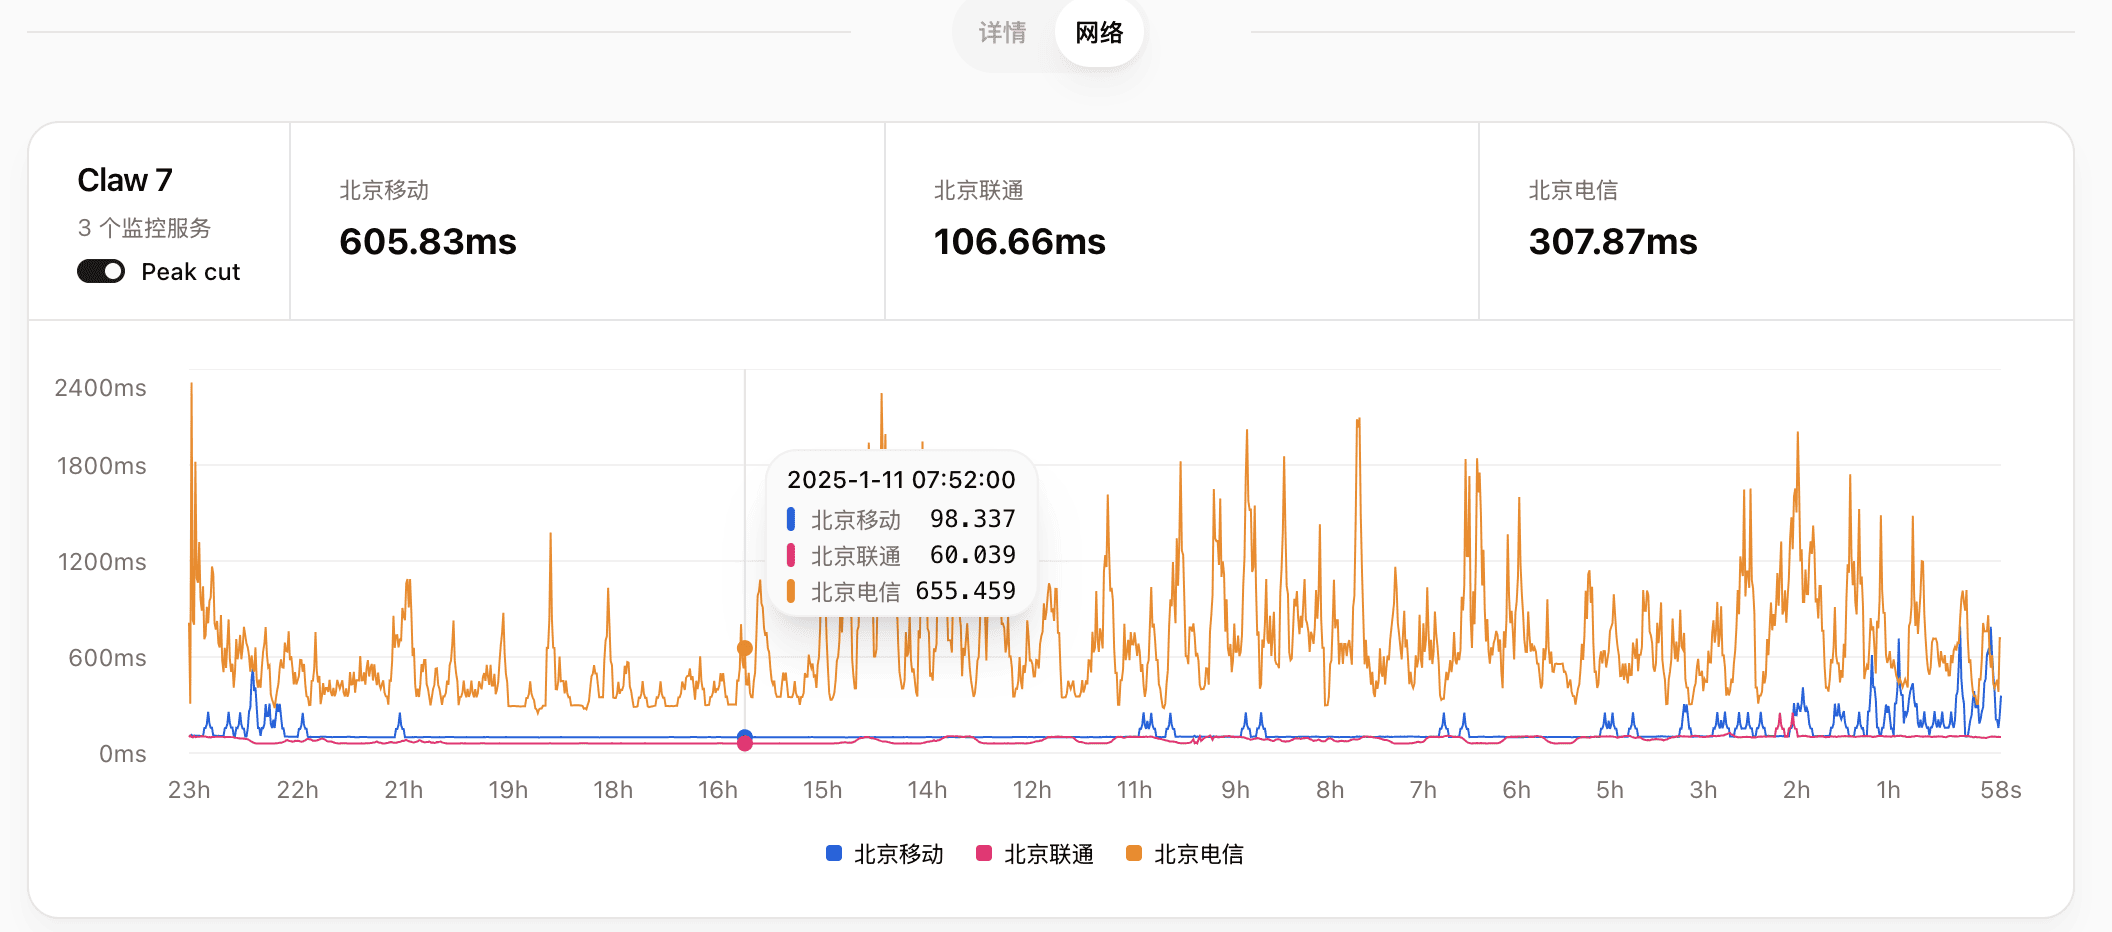2112x932 pixels.
Task: Click the orange data point marker on chart
Action: (x=745, y=648)
